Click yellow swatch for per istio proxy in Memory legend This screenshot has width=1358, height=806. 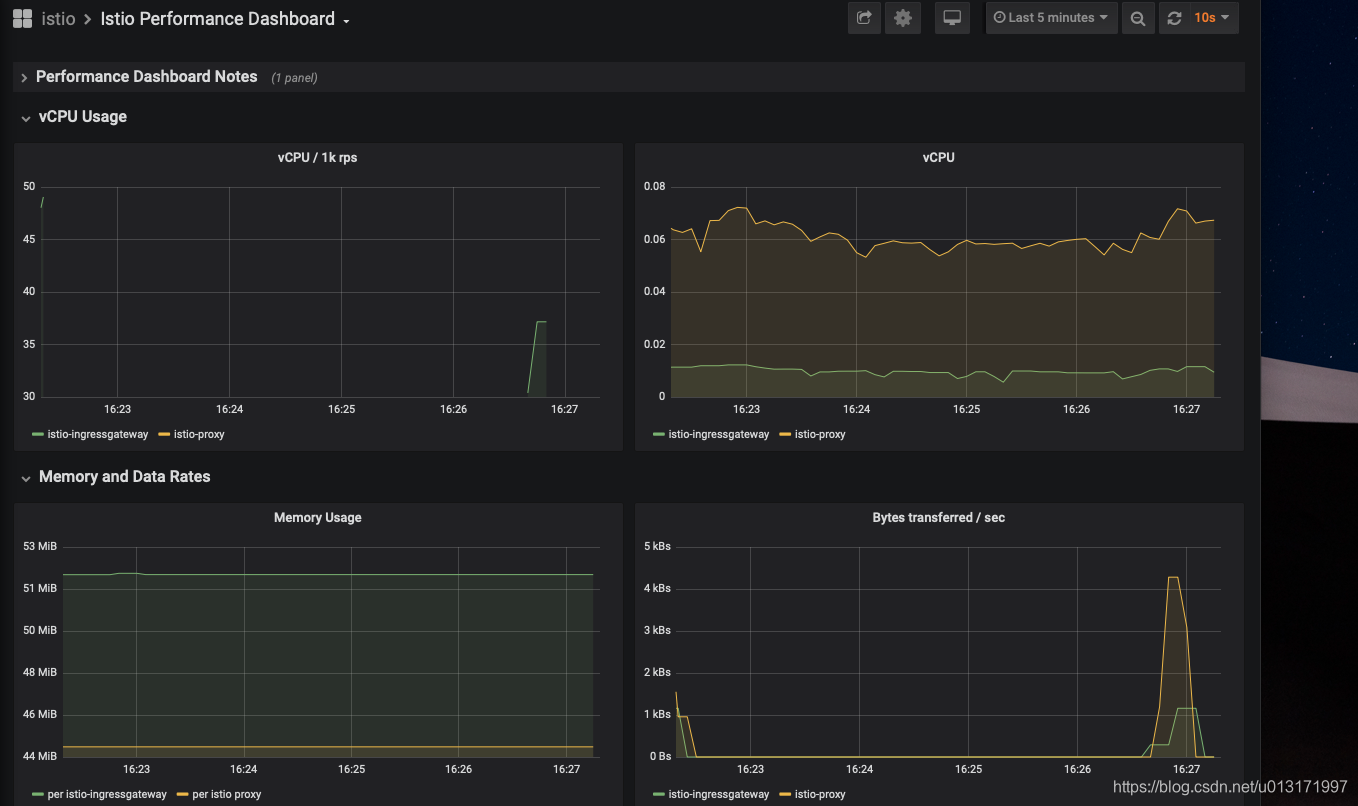click(182, 795)
